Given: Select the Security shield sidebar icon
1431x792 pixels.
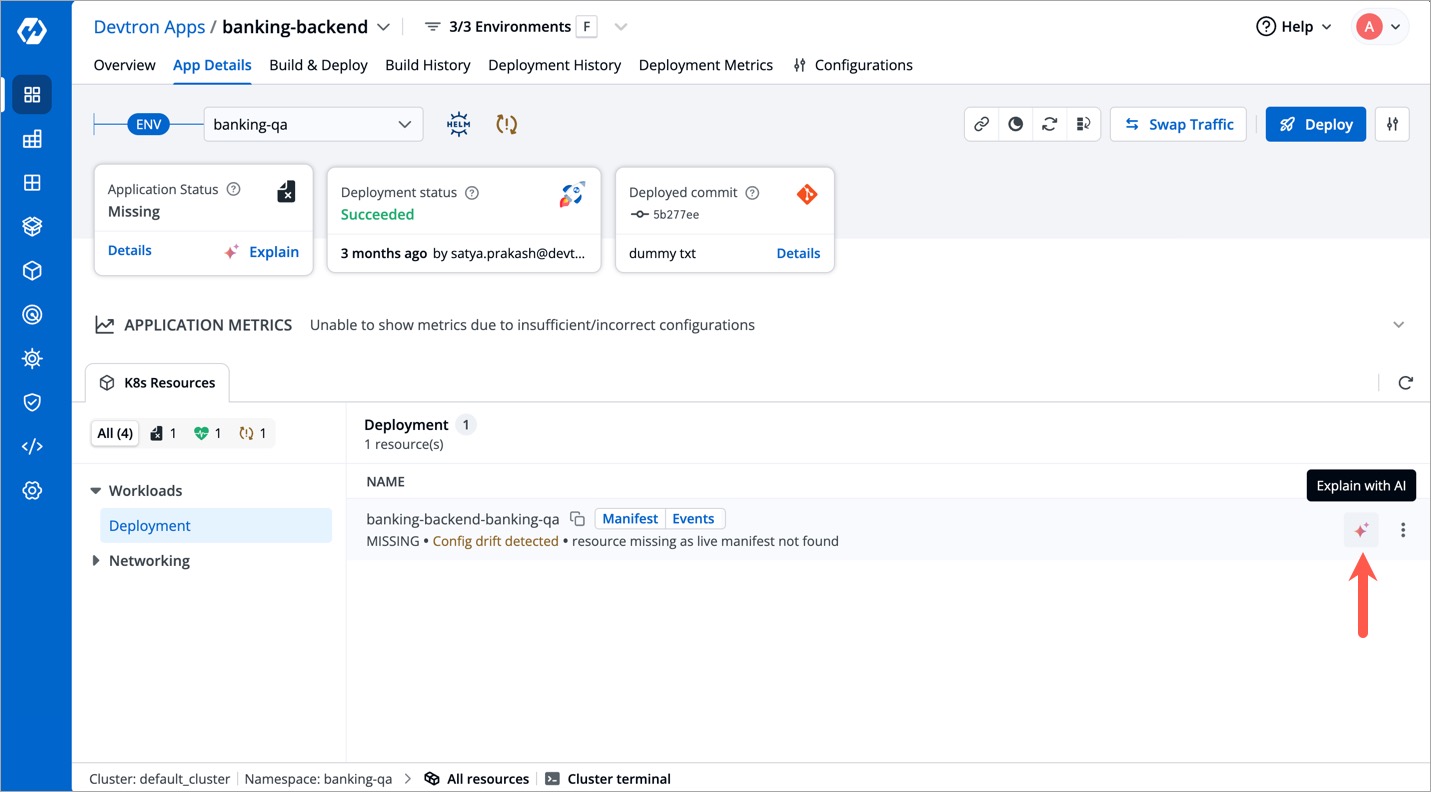Looking at the screenshot, I should click(x=32, y=402).
